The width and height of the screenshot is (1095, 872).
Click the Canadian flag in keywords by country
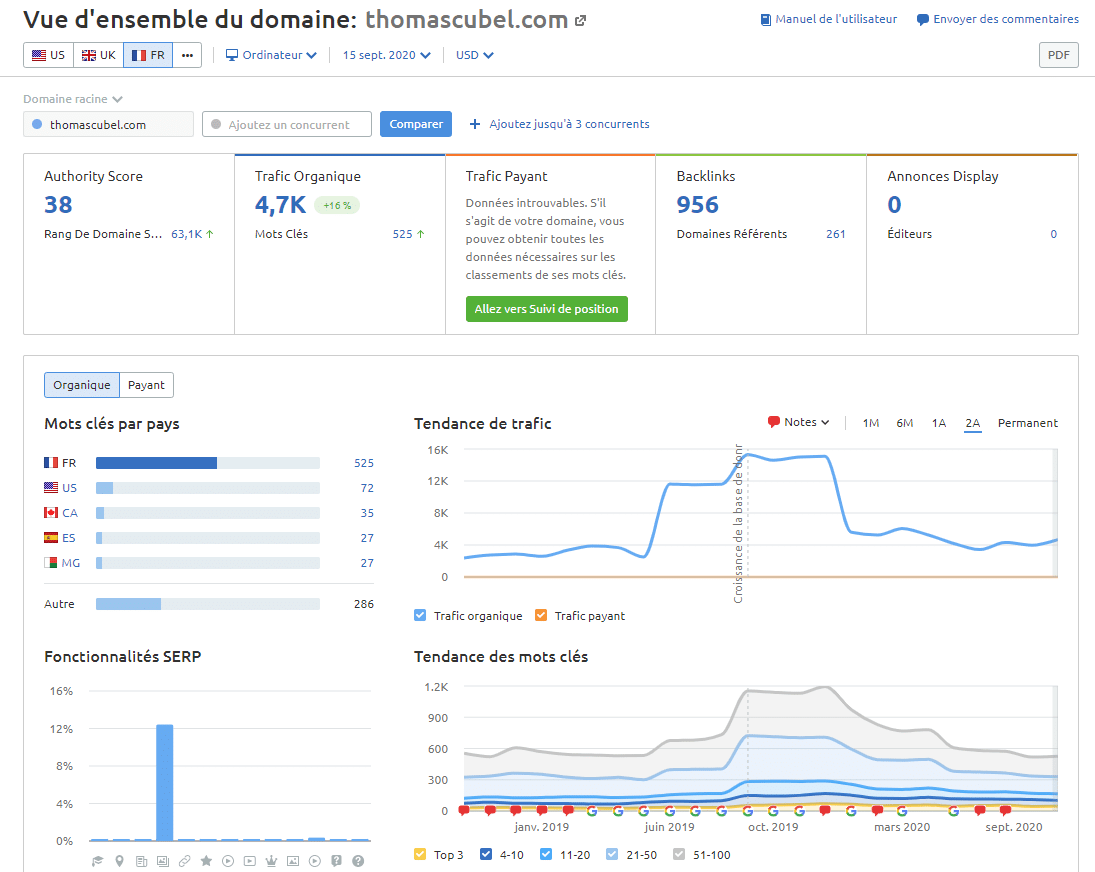(51, 512)
